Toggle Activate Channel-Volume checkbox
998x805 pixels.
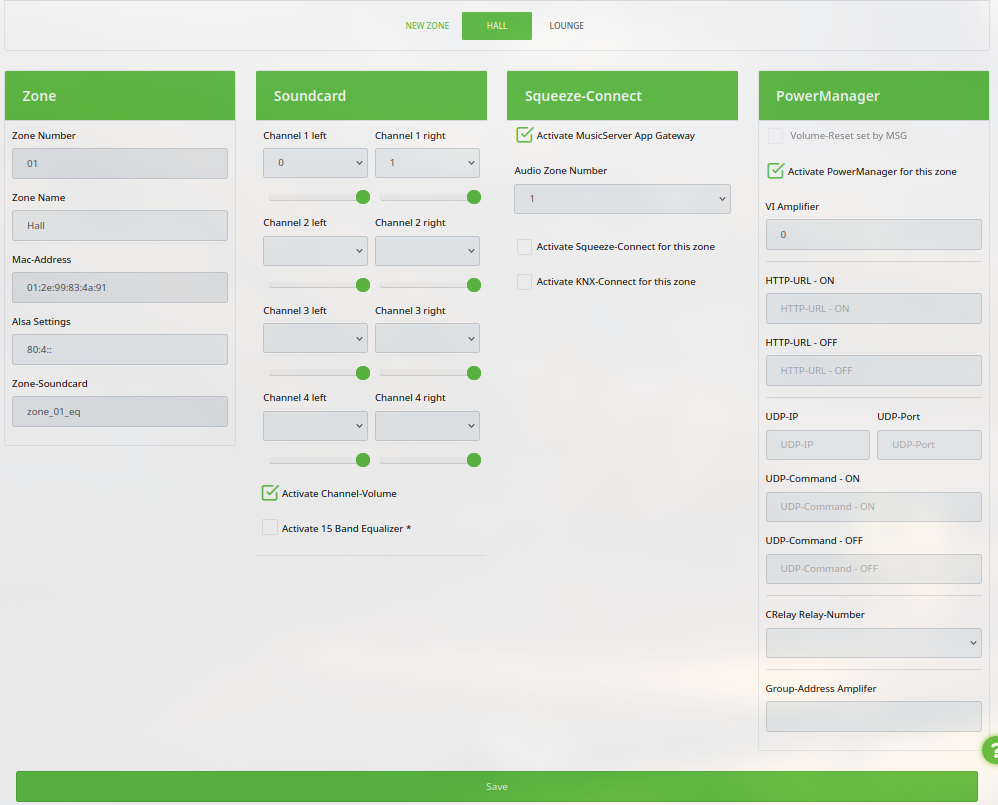click(x=270, y=493)
